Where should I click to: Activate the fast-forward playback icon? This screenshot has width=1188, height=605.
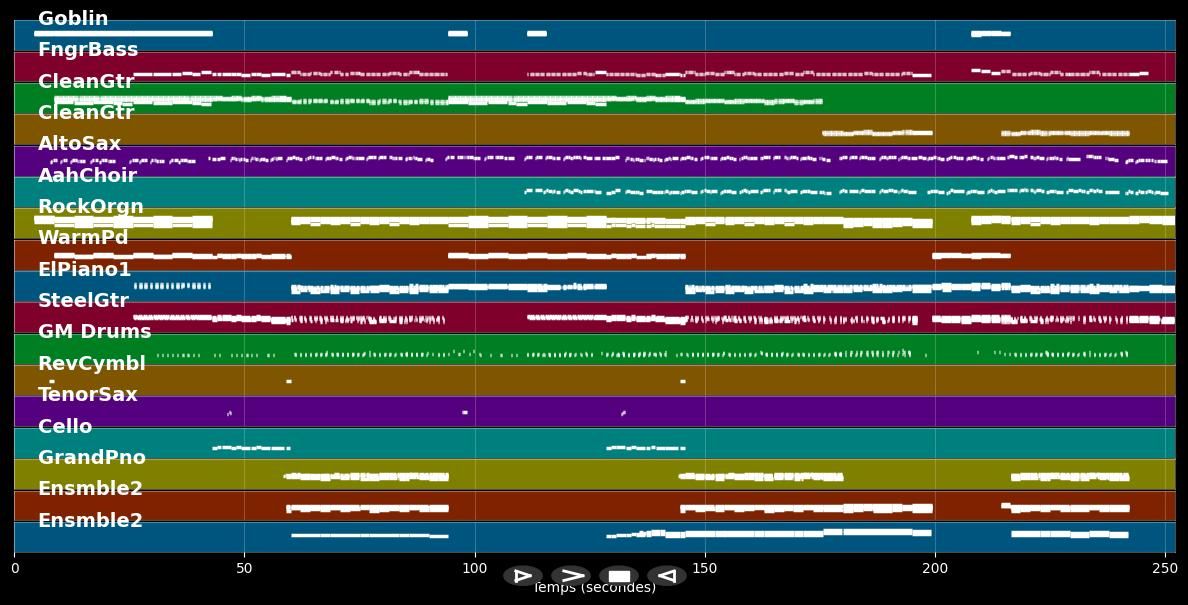pyautogui.click(x=572, y=575)
